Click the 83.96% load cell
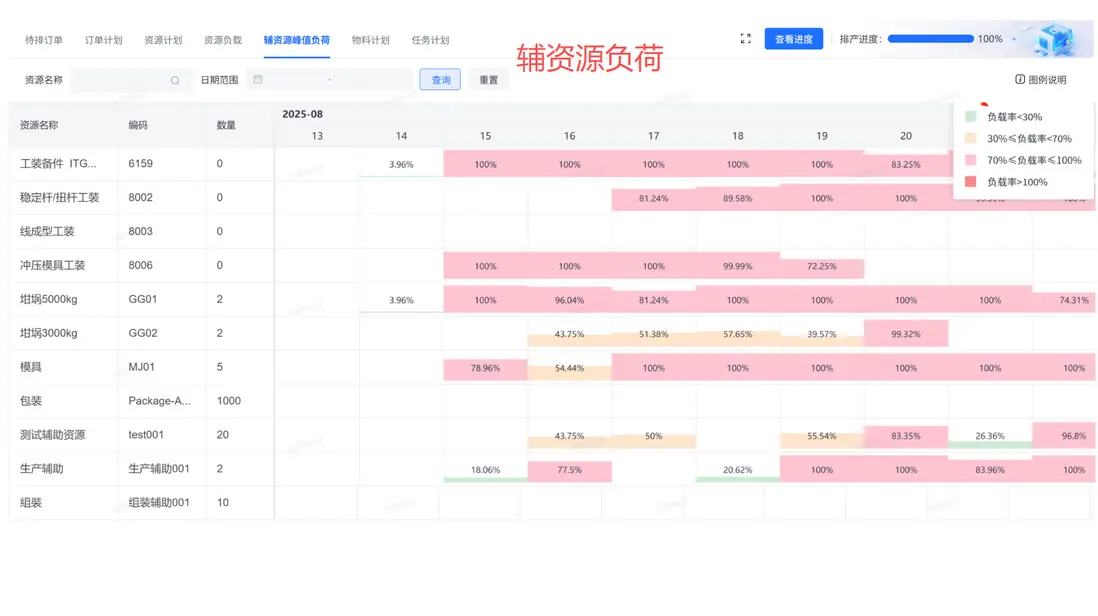 [x=989, y=470]
